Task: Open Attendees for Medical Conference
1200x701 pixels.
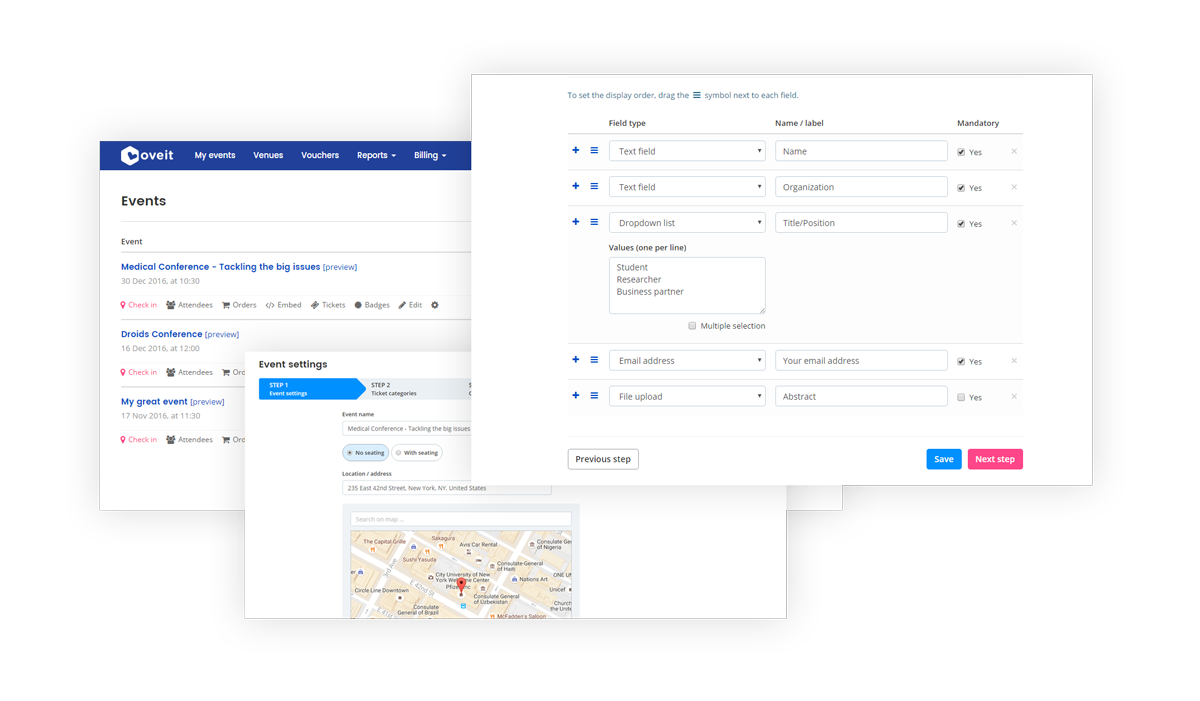Action: [x=190, y=305]
